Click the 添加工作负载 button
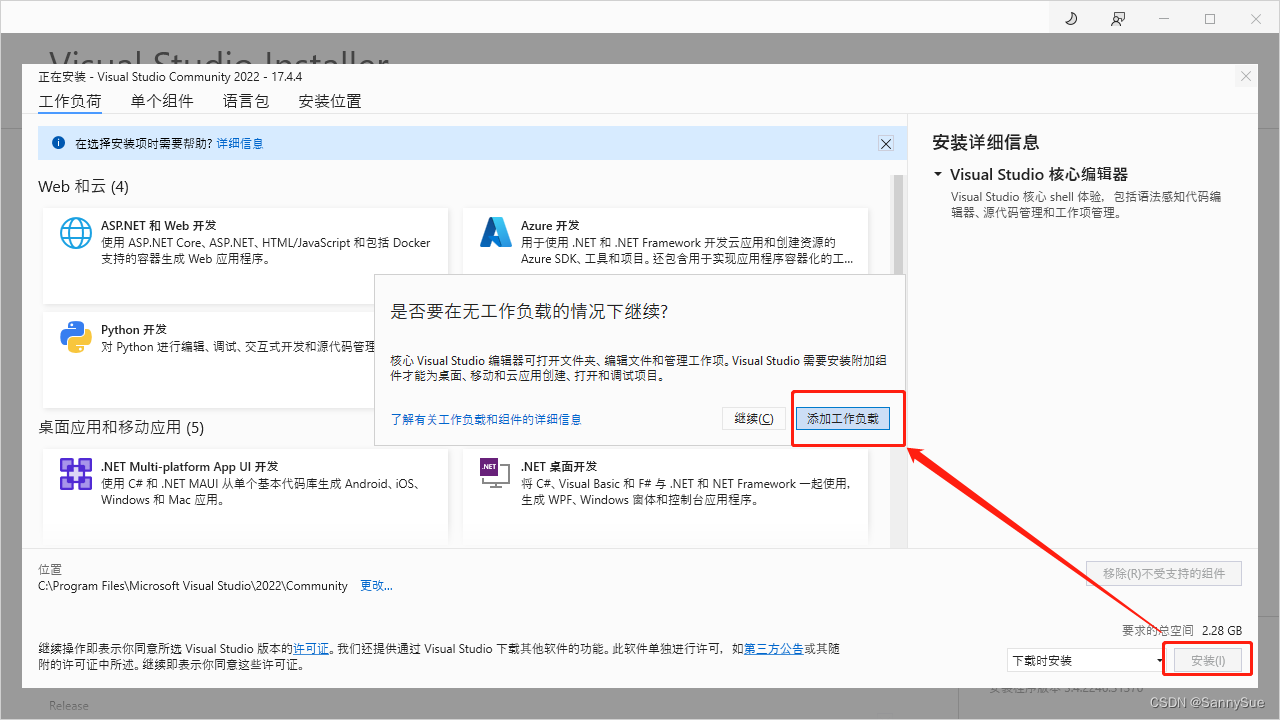The image size is (1280, 720). coord(843,418)
